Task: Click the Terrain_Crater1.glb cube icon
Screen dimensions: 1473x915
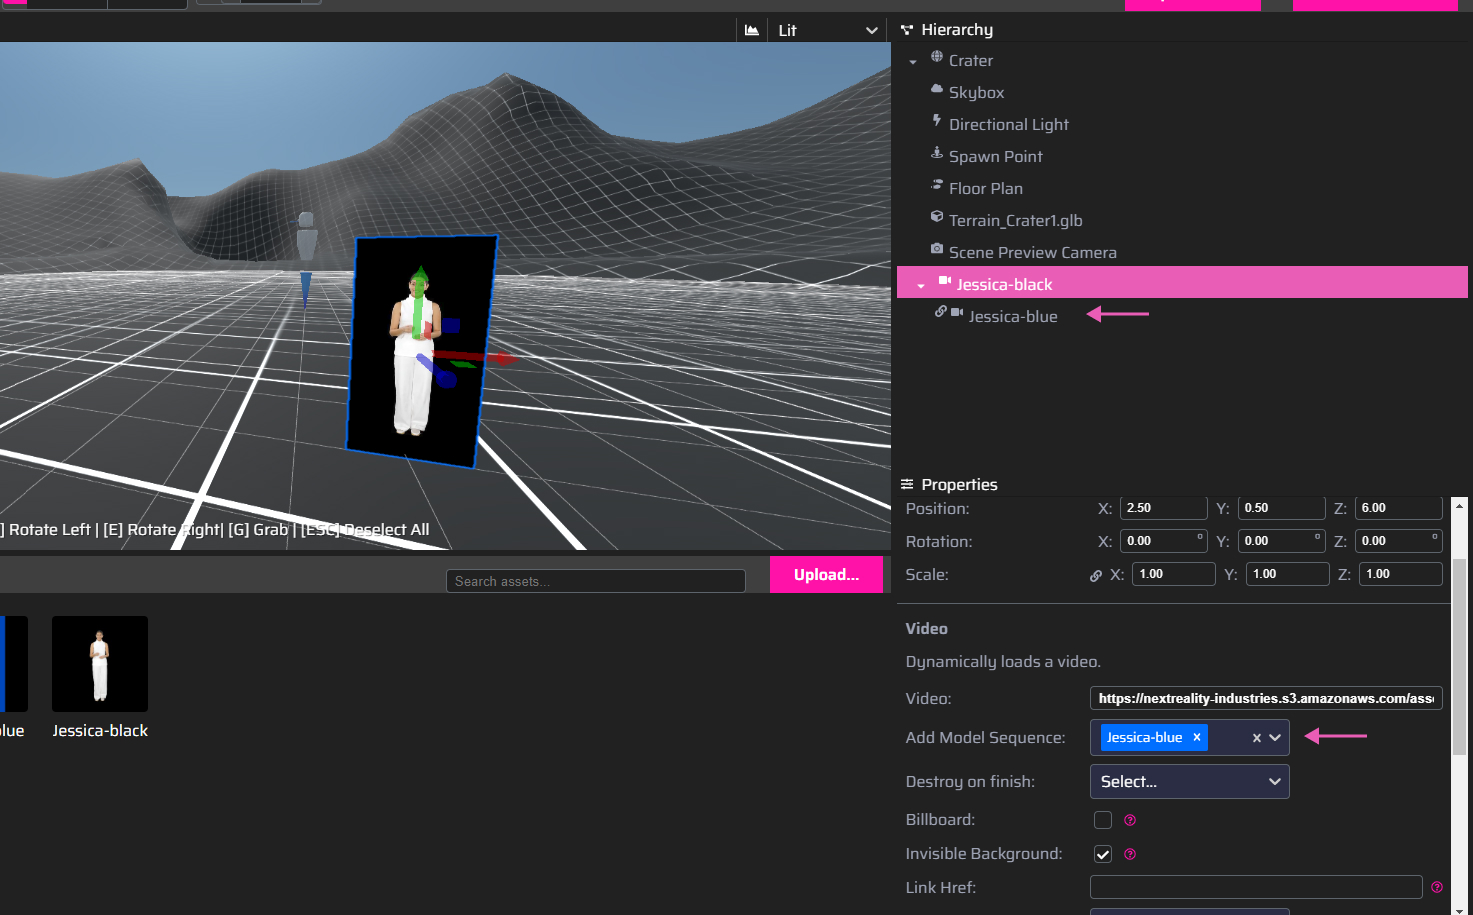Action: click(x=937, y=217)
